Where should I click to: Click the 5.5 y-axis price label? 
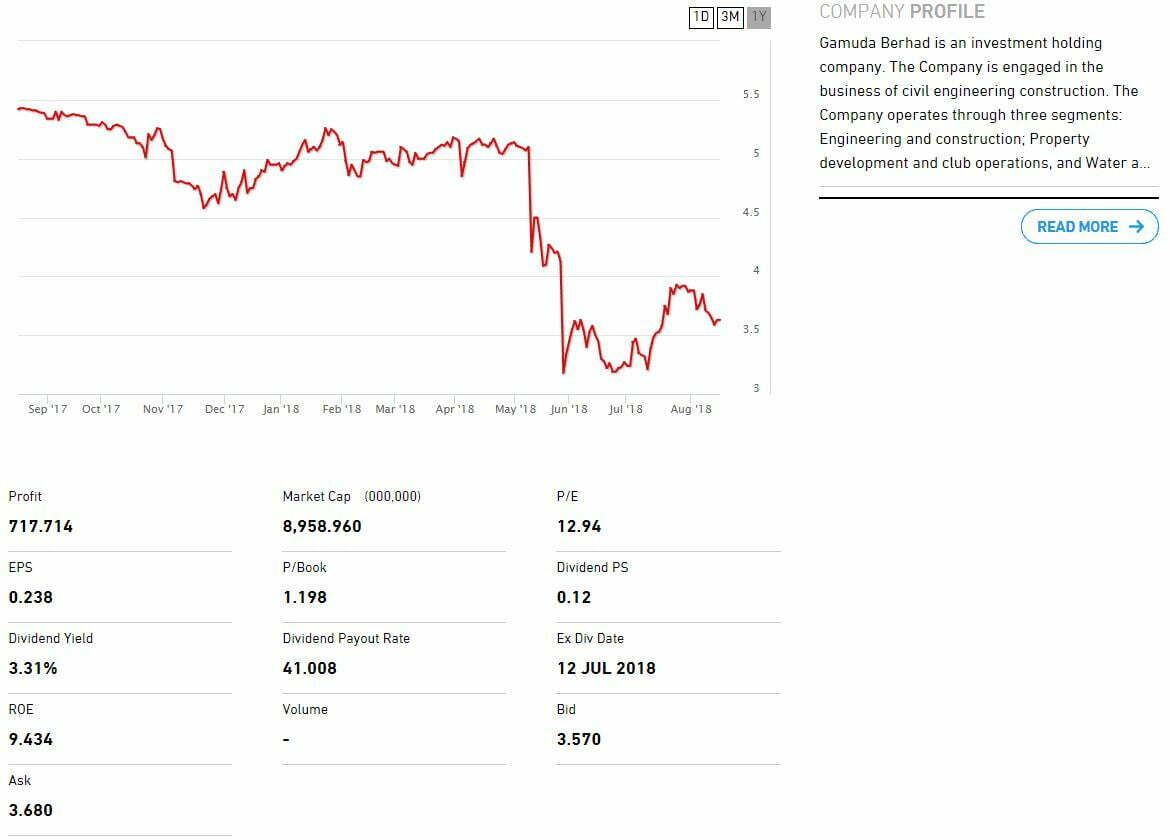point(751,95)
